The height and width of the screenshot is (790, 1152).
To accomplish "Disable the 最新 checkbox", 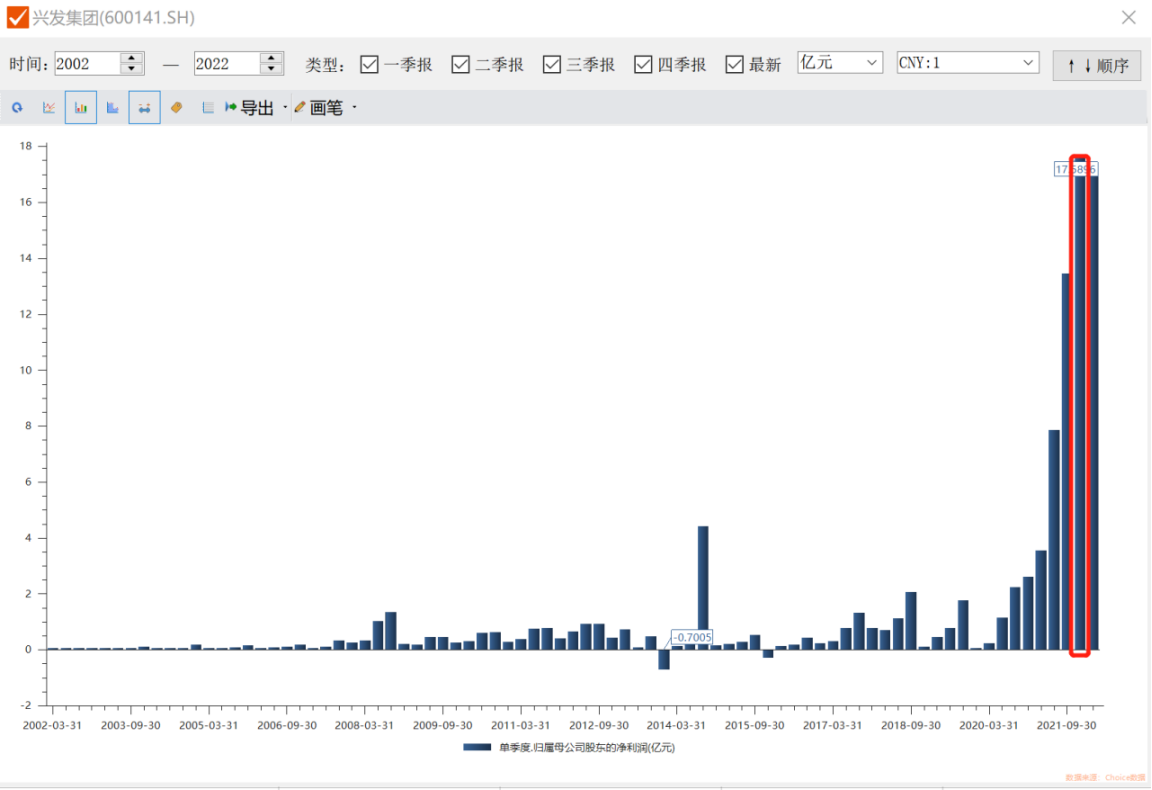I will coord(735,64).
